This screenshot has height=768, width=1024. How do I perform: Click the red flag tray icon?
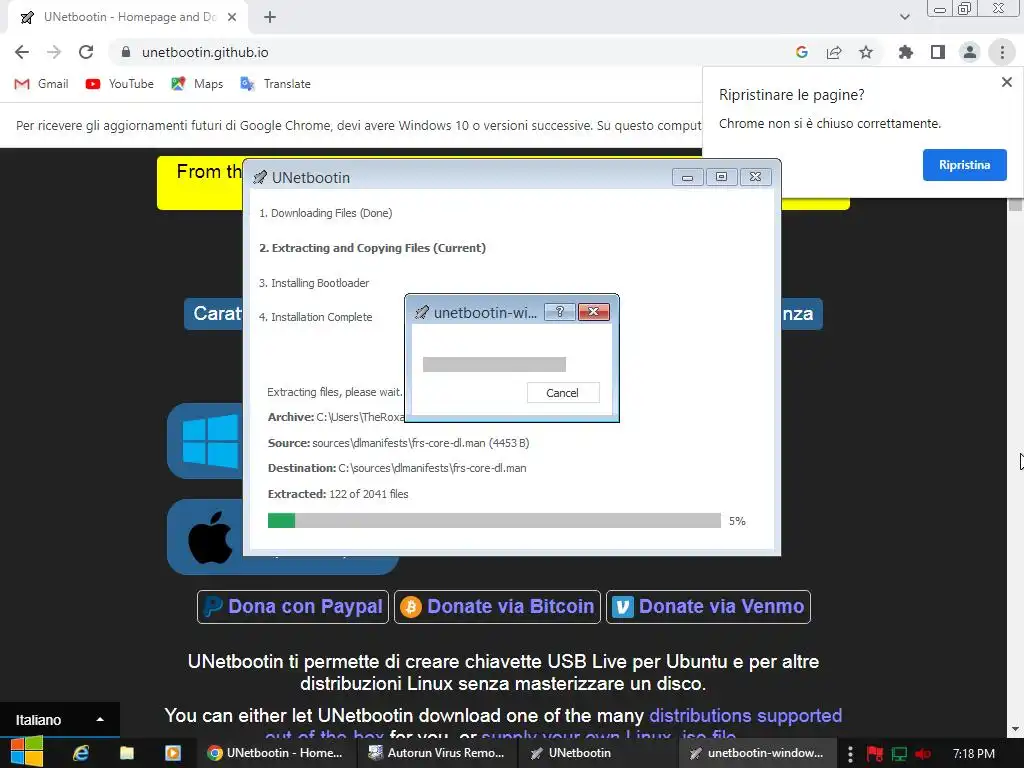tap(875, 754)
